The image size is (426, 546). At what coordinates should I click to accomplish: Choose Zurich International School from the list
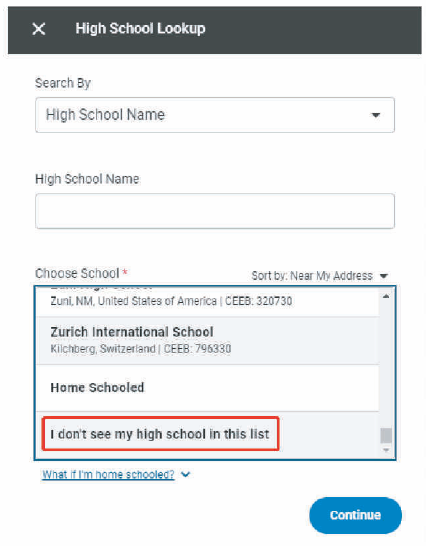208,341
